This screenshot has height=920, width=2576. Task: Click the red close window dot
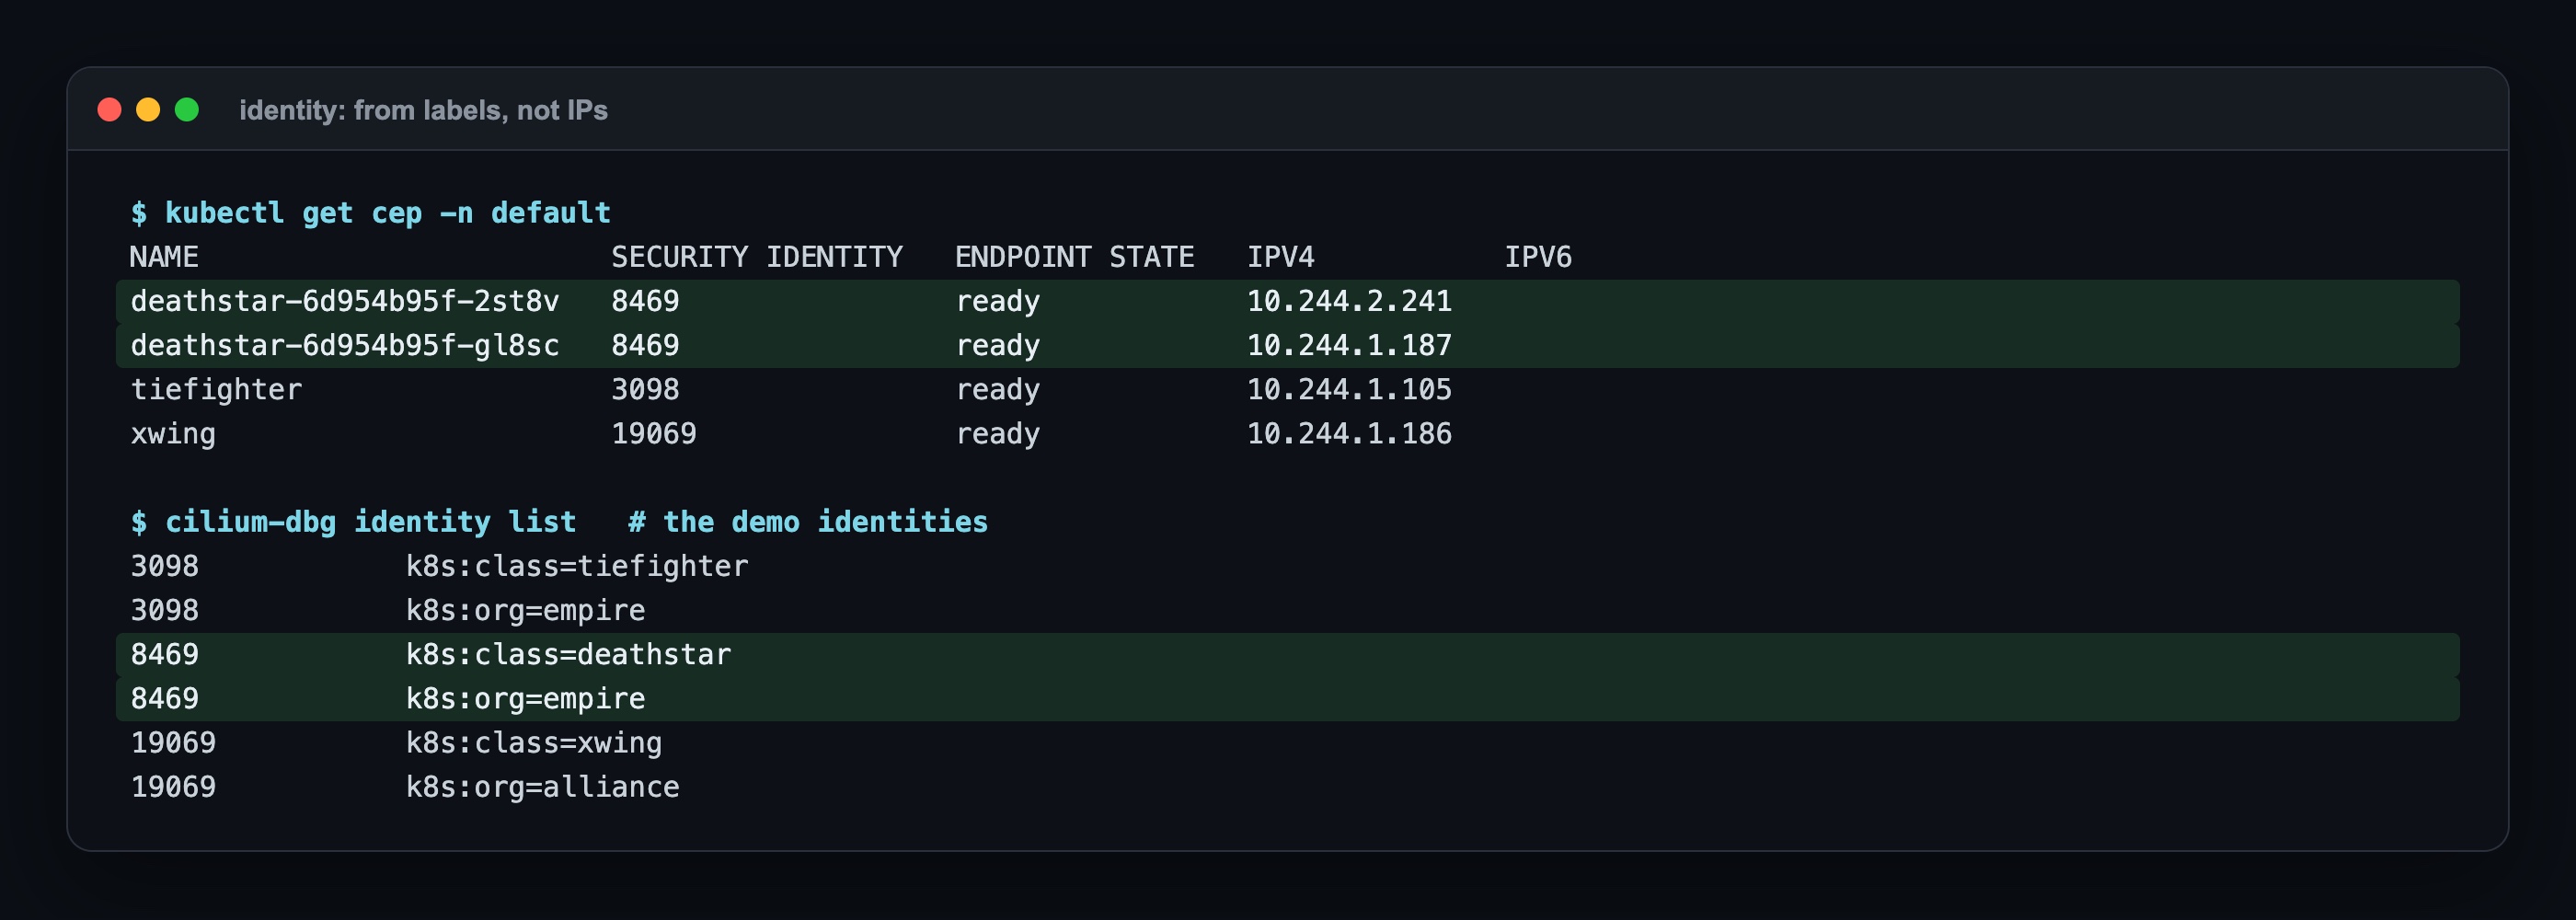[x=109, y=110]
